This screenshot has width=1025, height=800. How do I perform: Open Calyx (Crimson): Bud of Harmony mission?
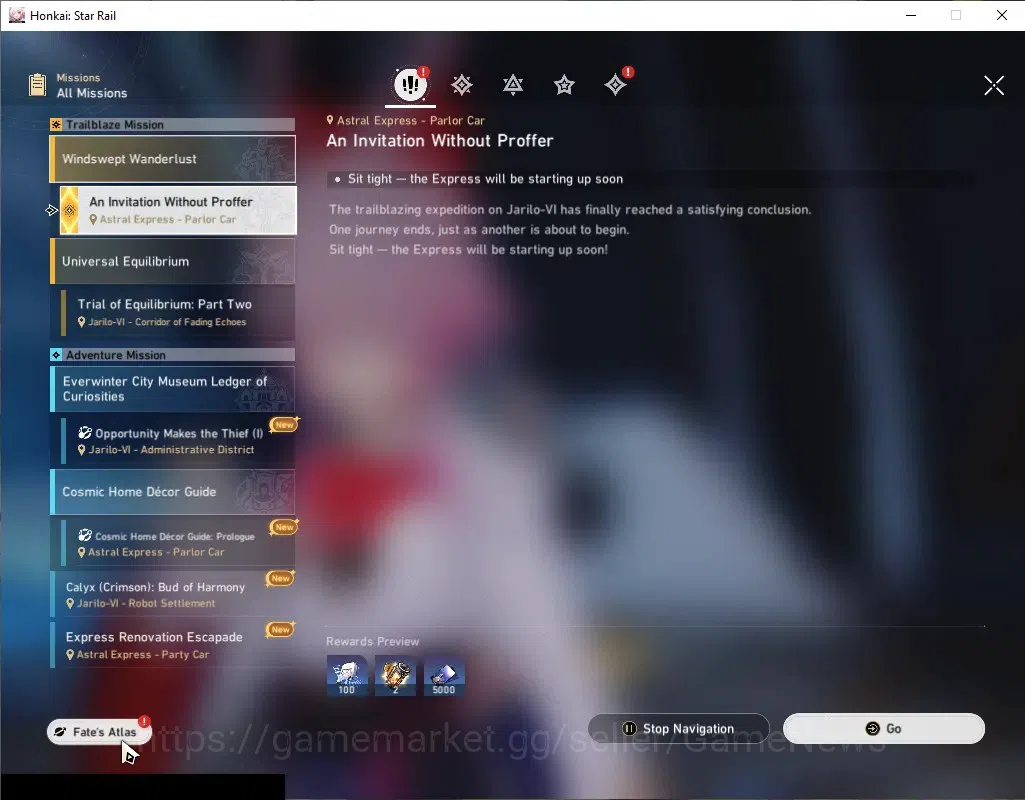173,594
